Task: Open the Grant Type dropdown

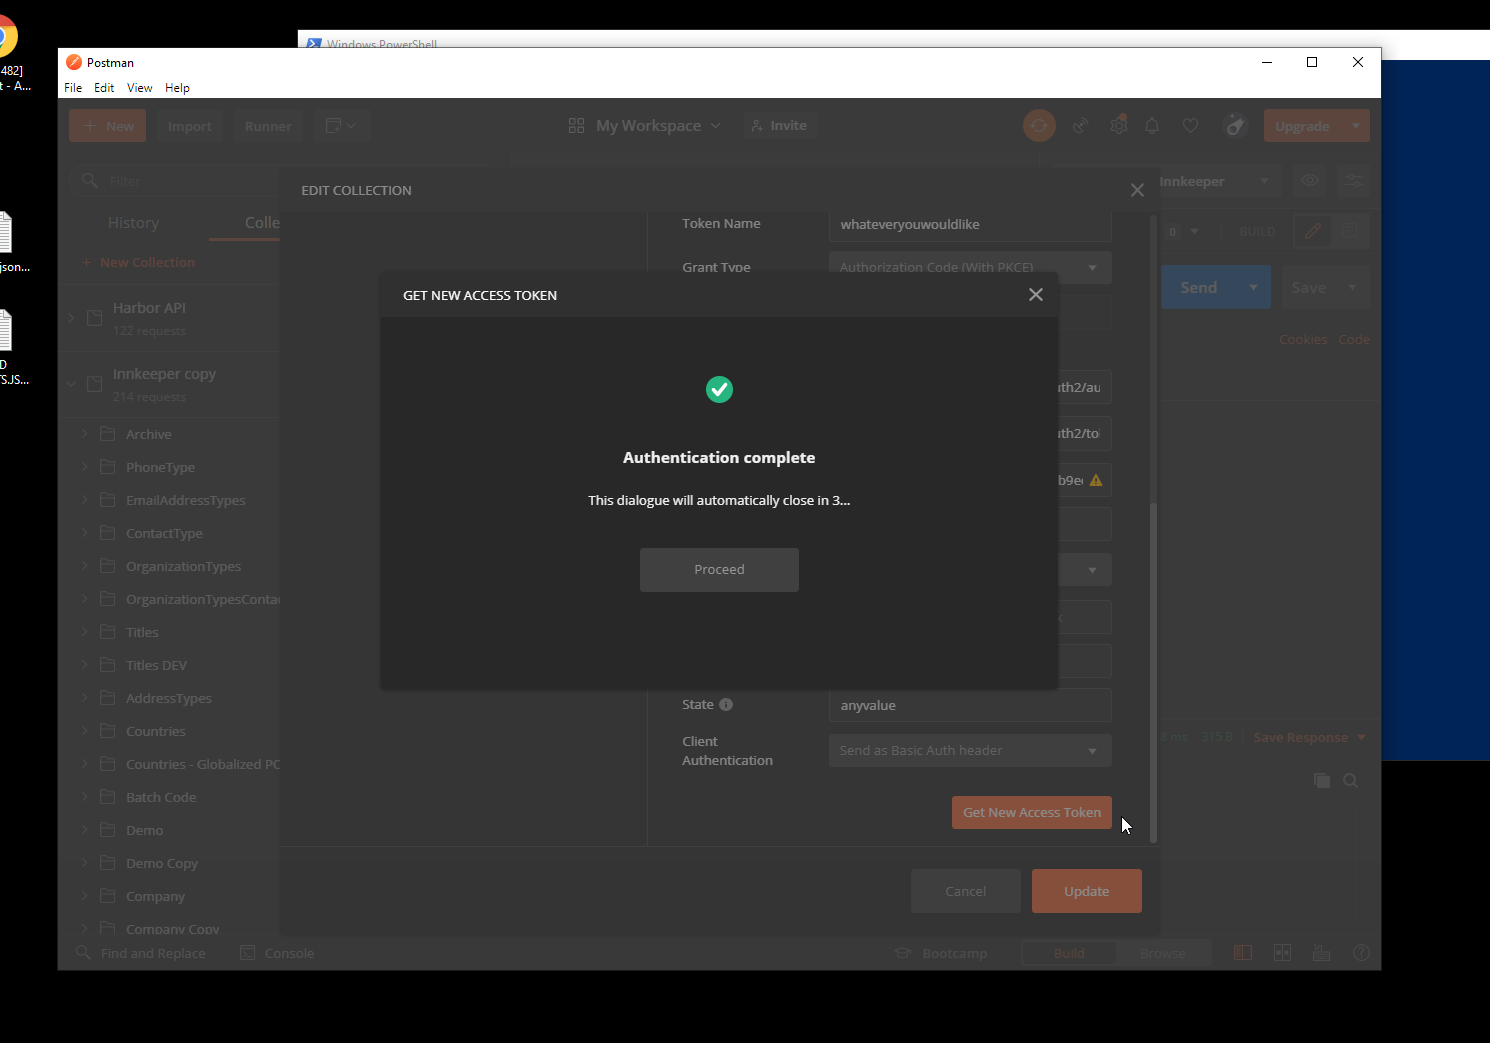Action: tap(968, 267)
